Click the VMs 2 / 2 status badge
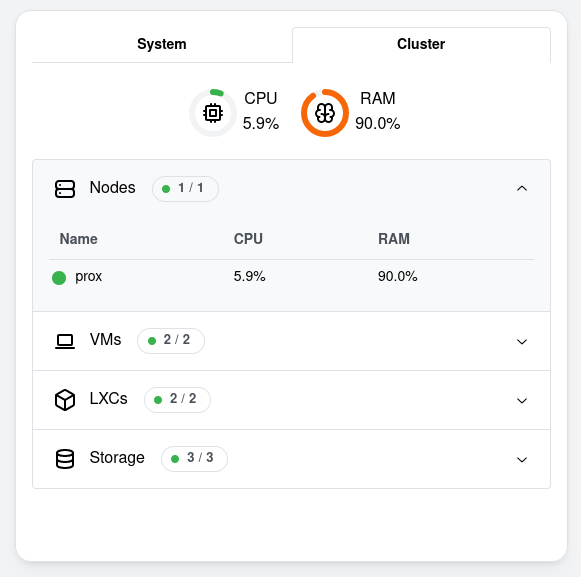Viewport: 581px width, 577px height. click(170, 341)
